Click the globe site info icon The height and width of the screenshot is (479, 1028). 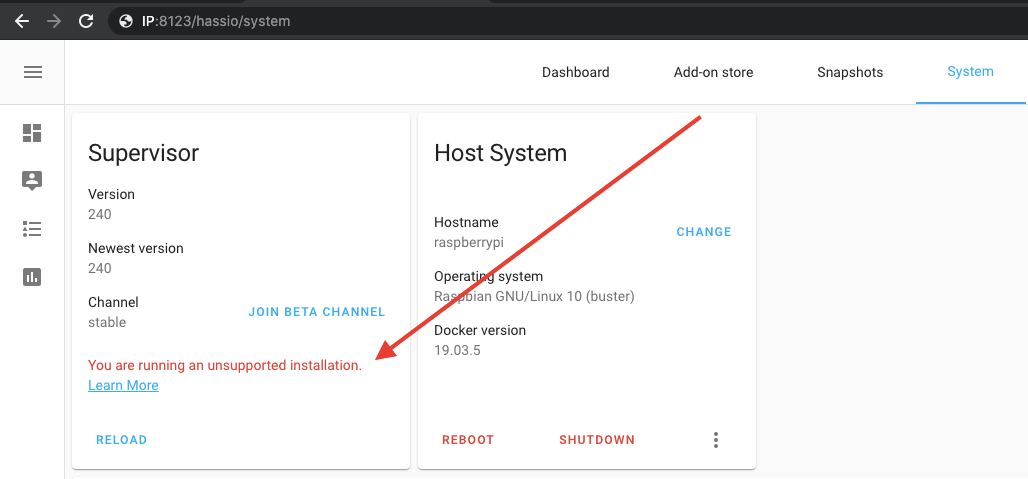pyautogui.click(x=126, y=21)
